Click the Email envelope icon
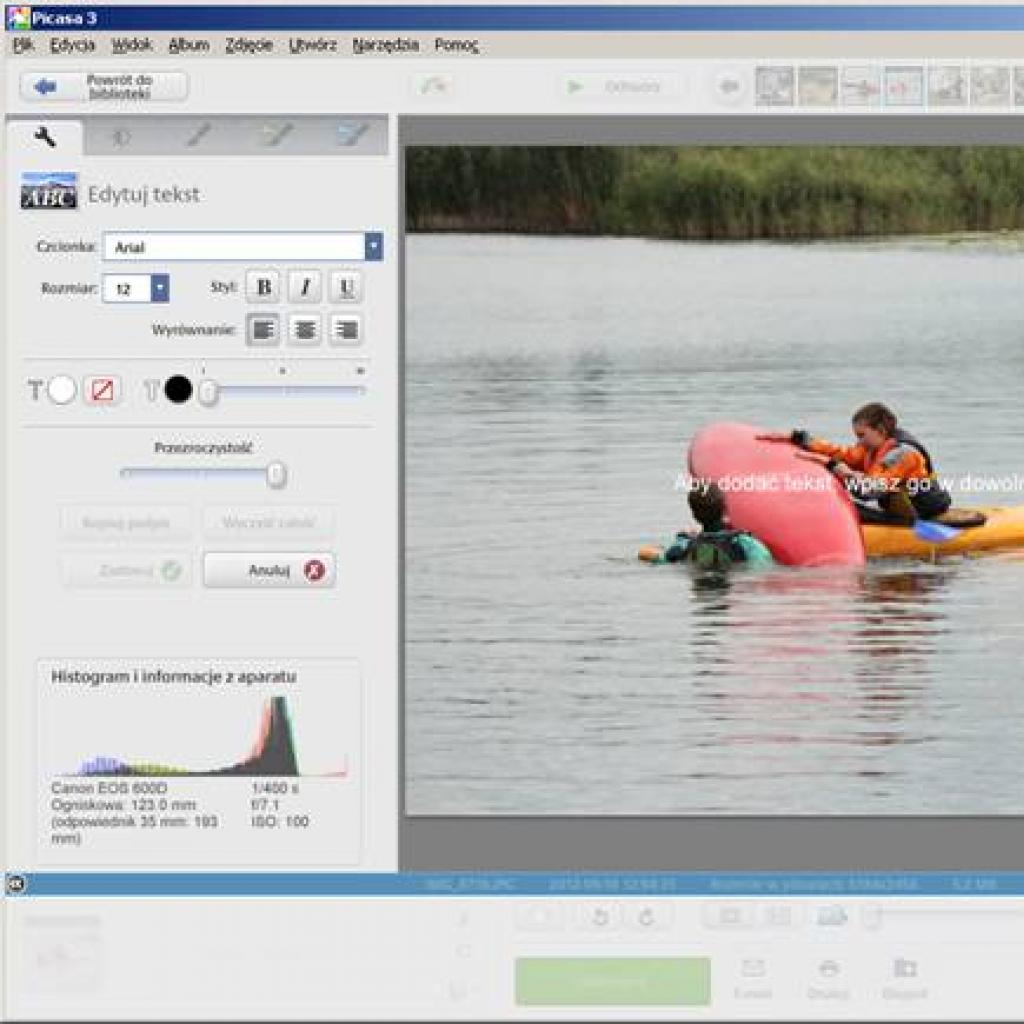 (x=753, y=967)
